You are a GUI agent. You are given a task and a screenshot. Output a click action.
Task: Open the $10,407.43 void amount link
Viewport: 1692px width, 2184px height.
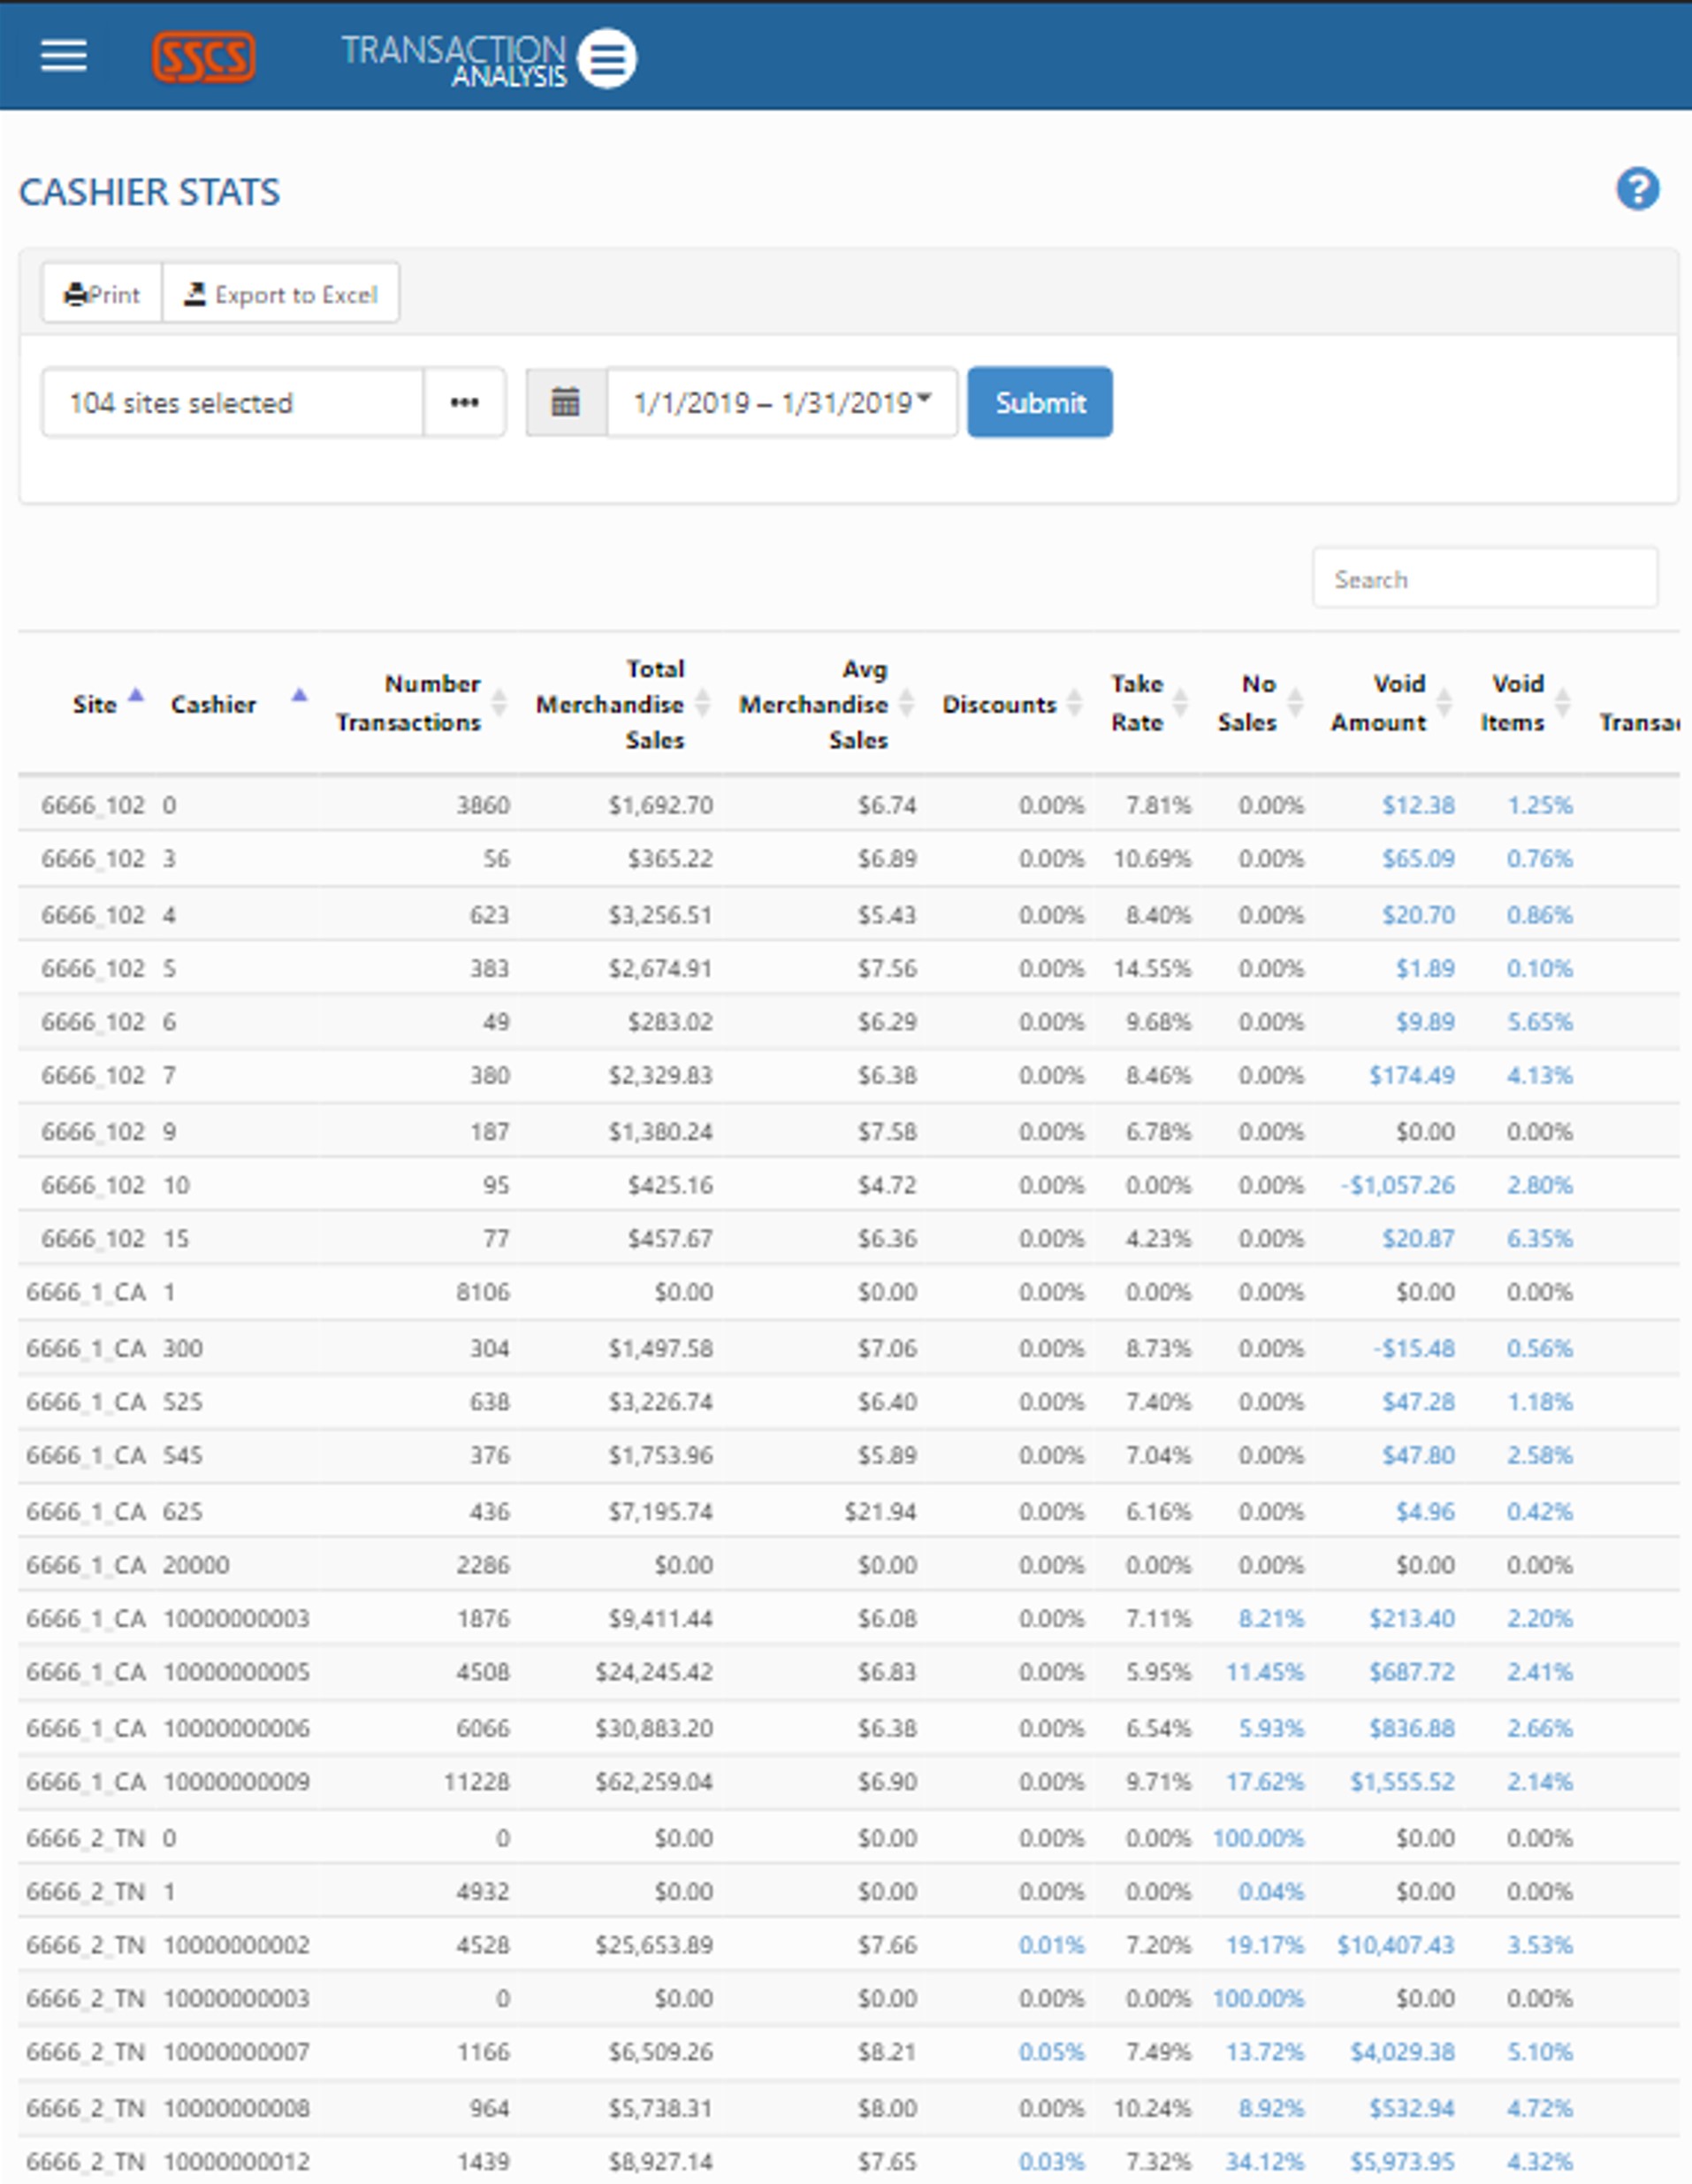pyautogui.click(x=1395, y=1945)
